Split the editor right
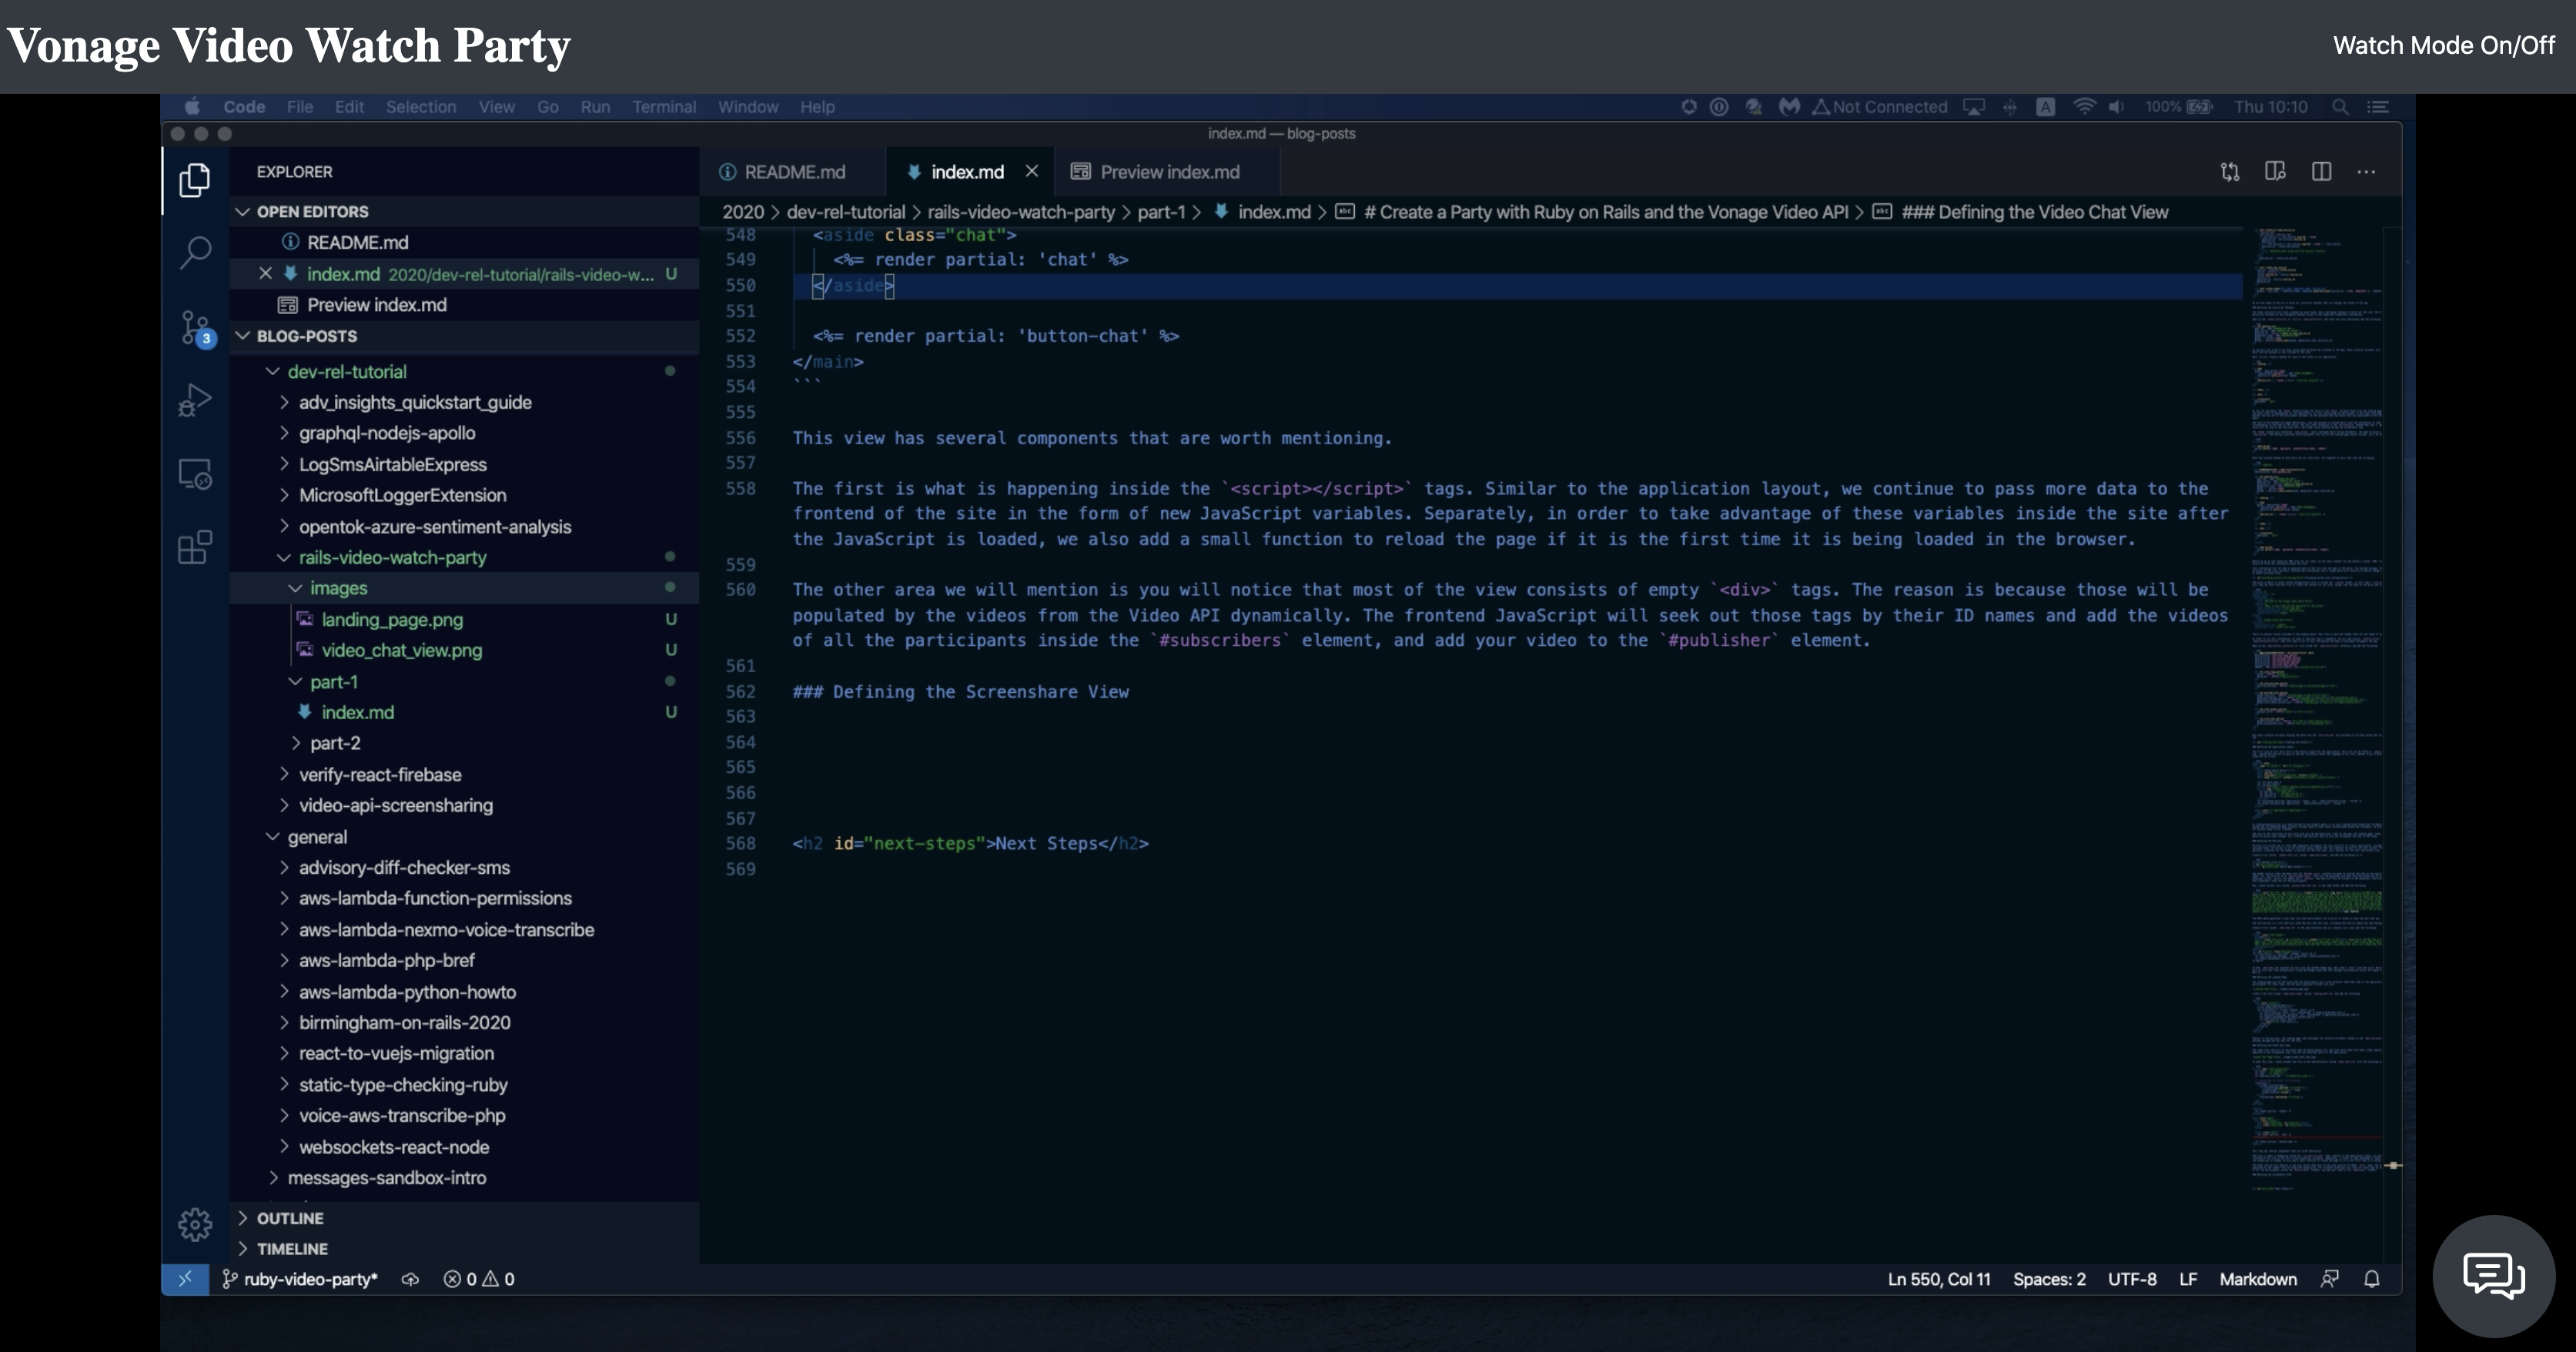2576x1352 pixels. [x=2321, y=172]
